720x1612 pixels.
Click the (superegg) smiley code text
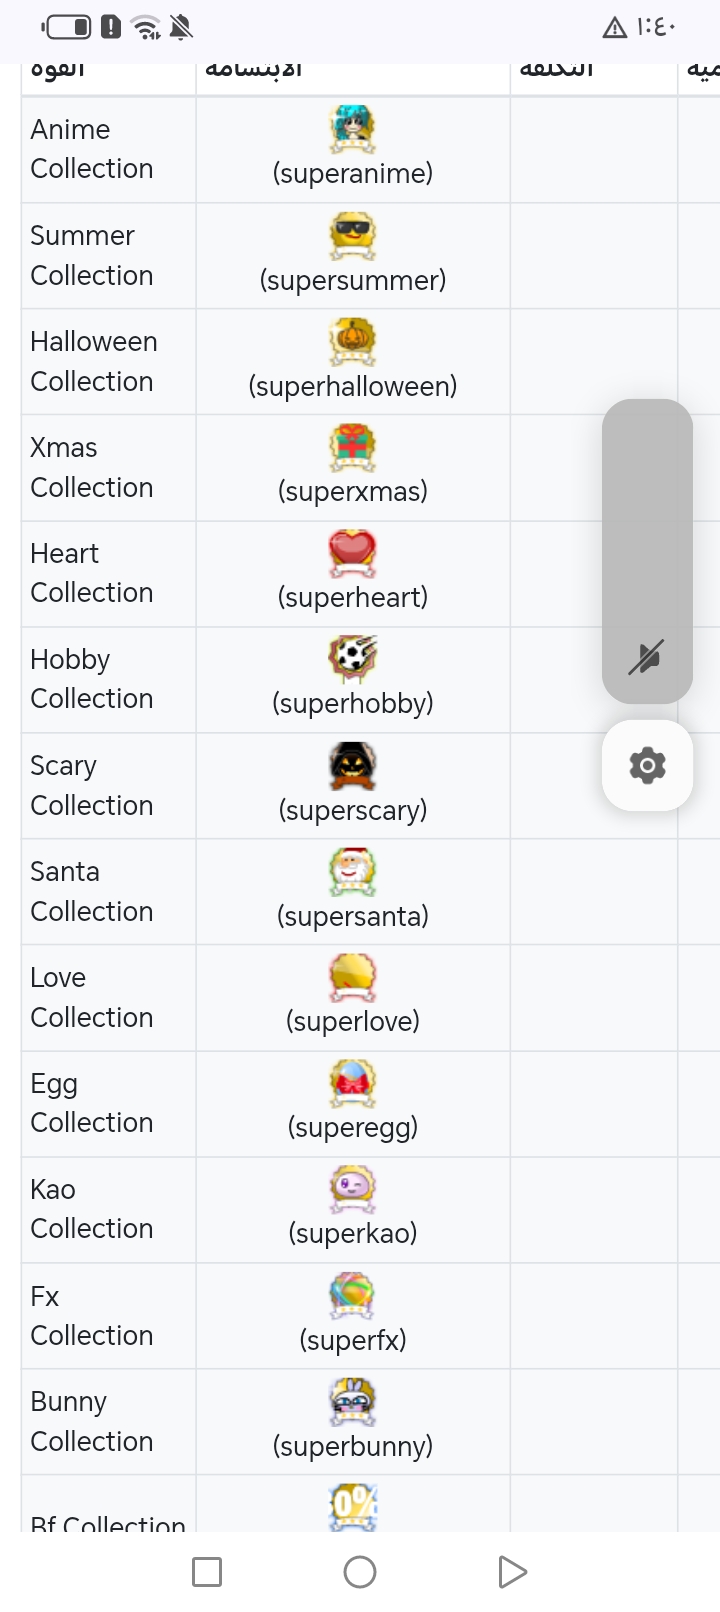click(x=352, y=1127)
